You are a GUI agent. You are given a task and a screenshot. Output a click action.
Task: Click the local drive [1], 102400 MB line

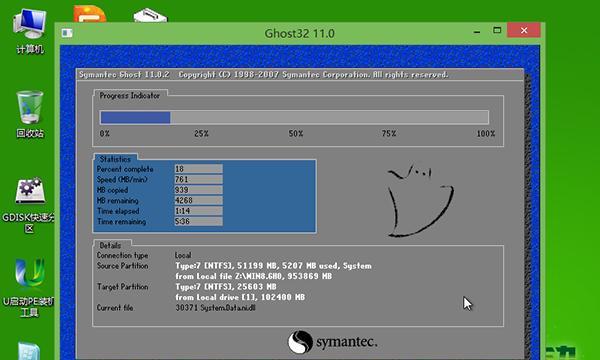click(x=240, y=297)
